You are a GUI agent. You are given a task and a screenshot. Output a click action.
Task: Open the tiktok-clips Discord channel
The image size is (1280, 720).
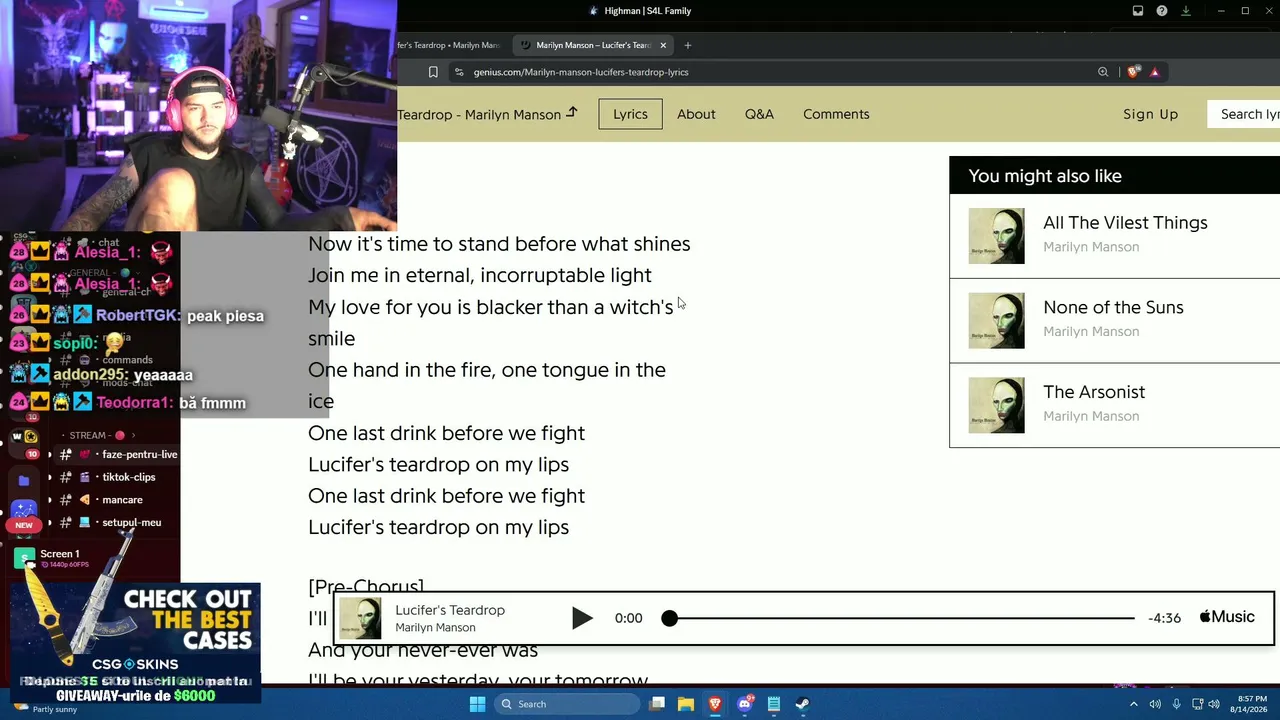(x=119, y=477)
